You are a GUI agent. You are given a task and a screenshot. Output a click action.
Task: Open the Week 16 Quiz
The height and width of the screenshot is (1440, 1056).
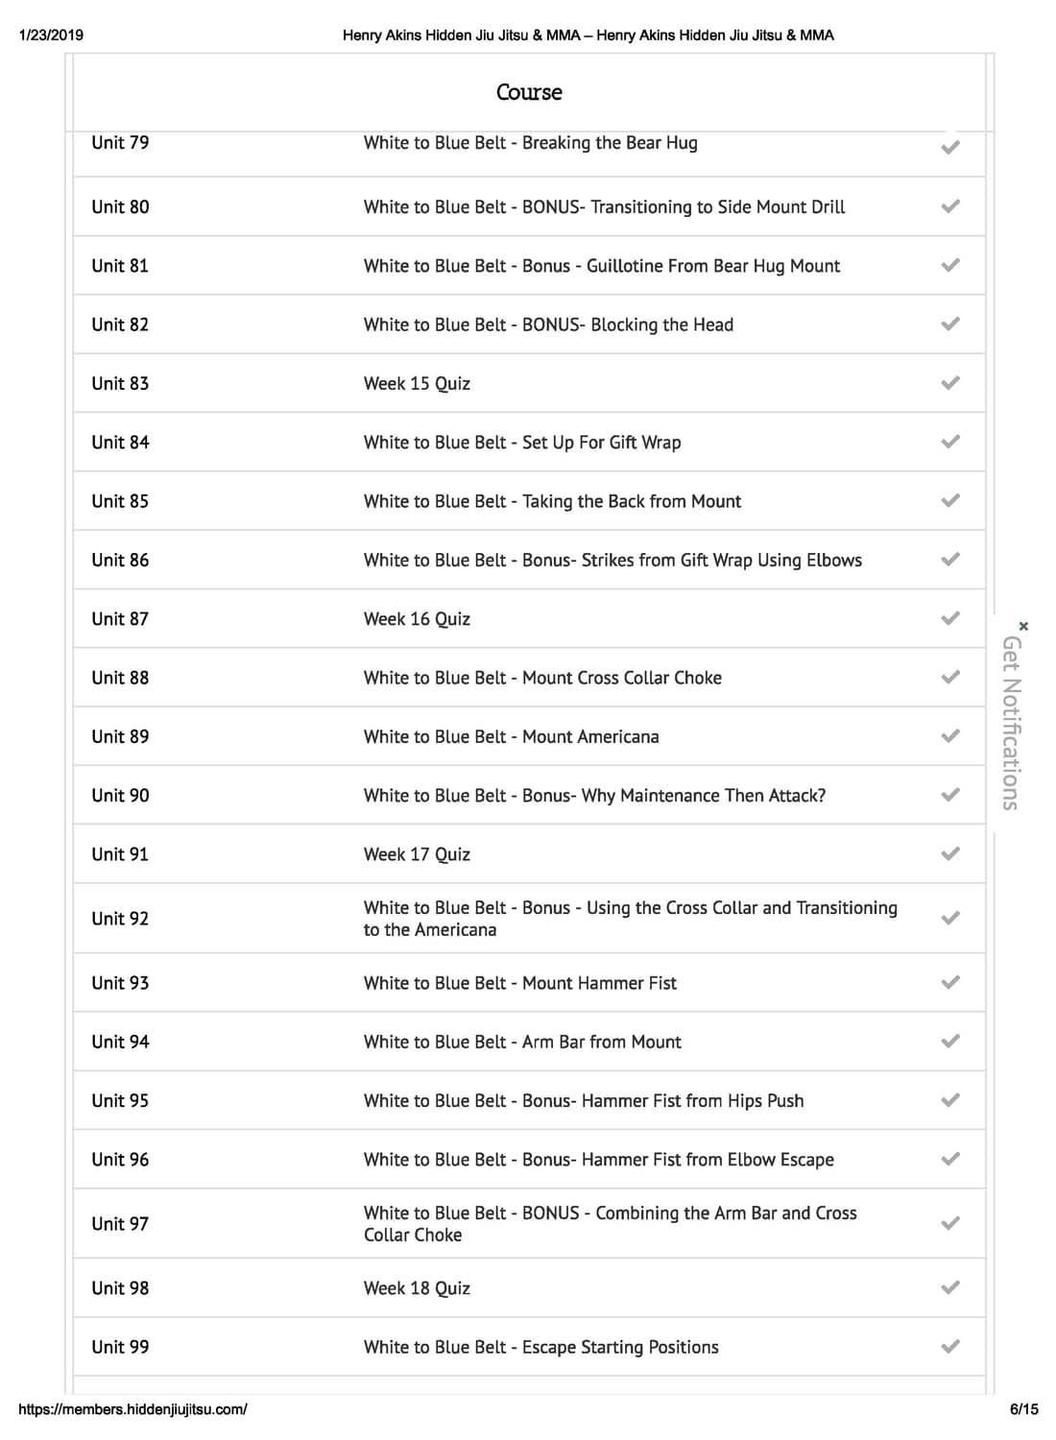[416, 619]
